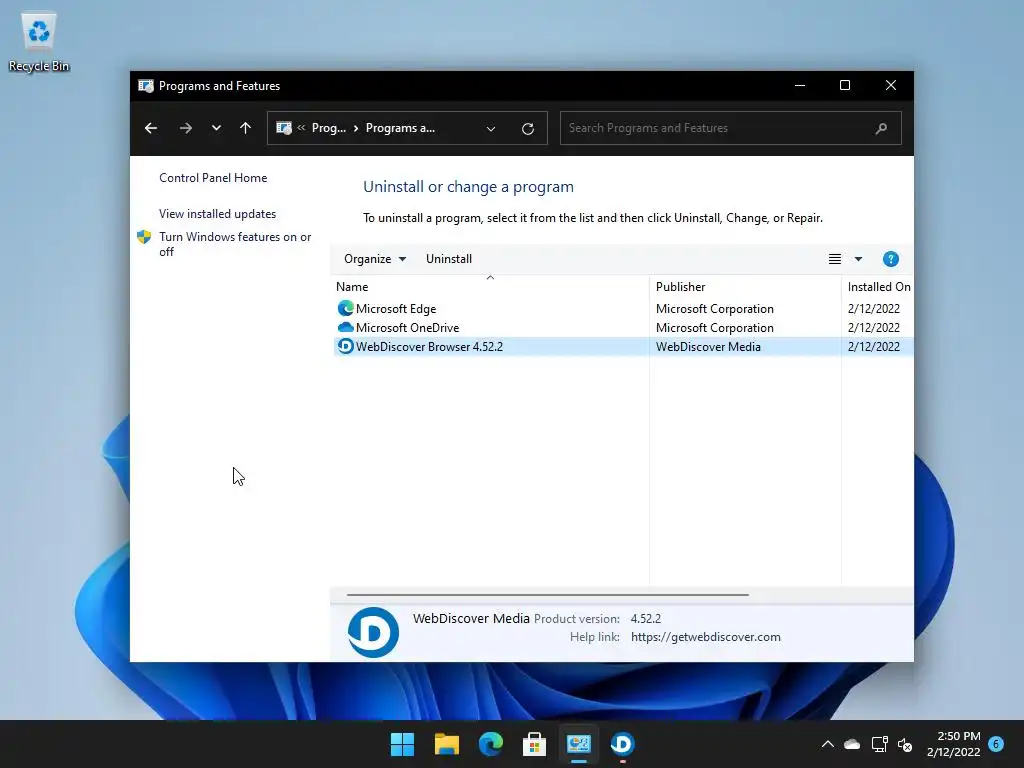Open the Organize menu

375,259
